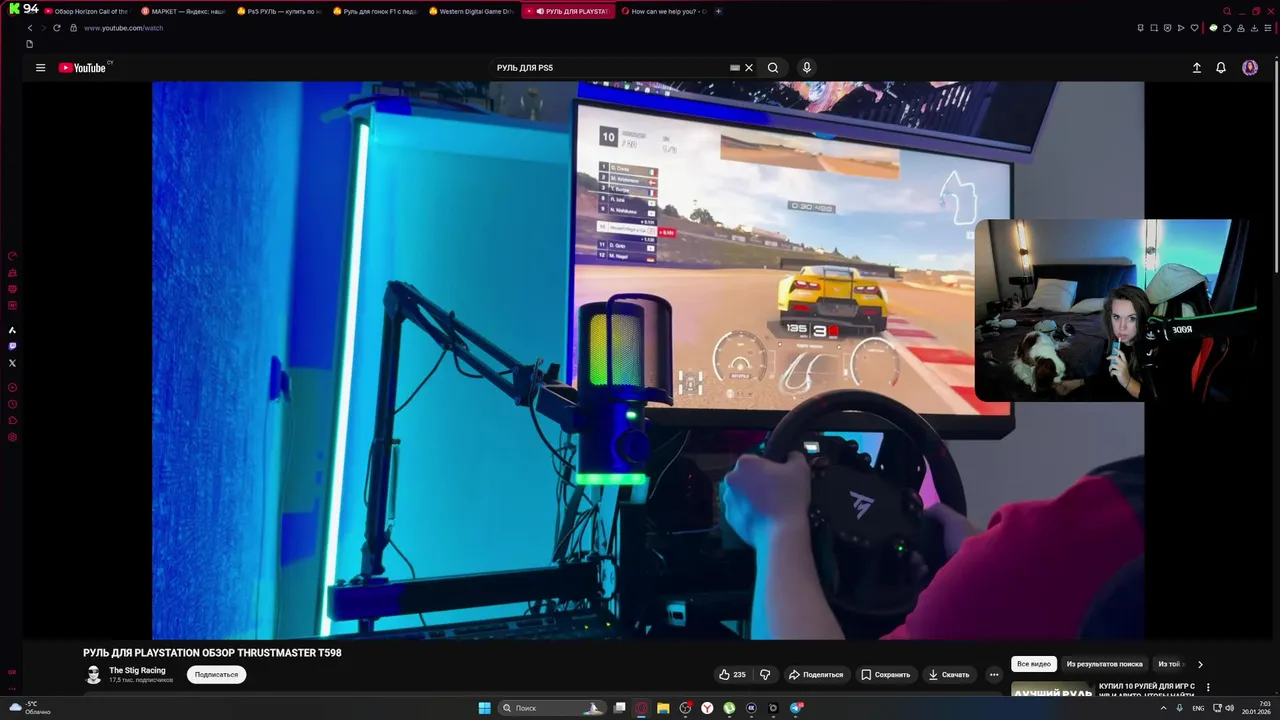
Task: Start voice search with microphone icon
Action: tap(807, 68)
